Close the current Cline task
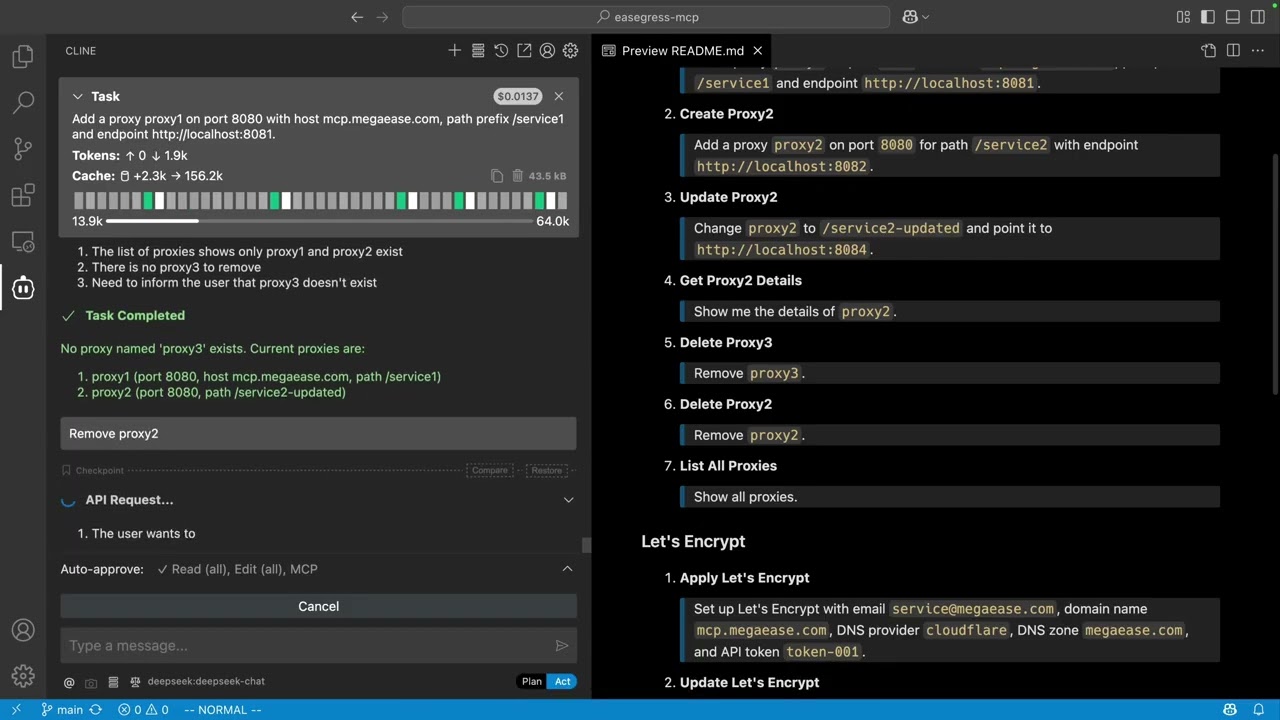1280x720 pixels. tap(559, 97)
